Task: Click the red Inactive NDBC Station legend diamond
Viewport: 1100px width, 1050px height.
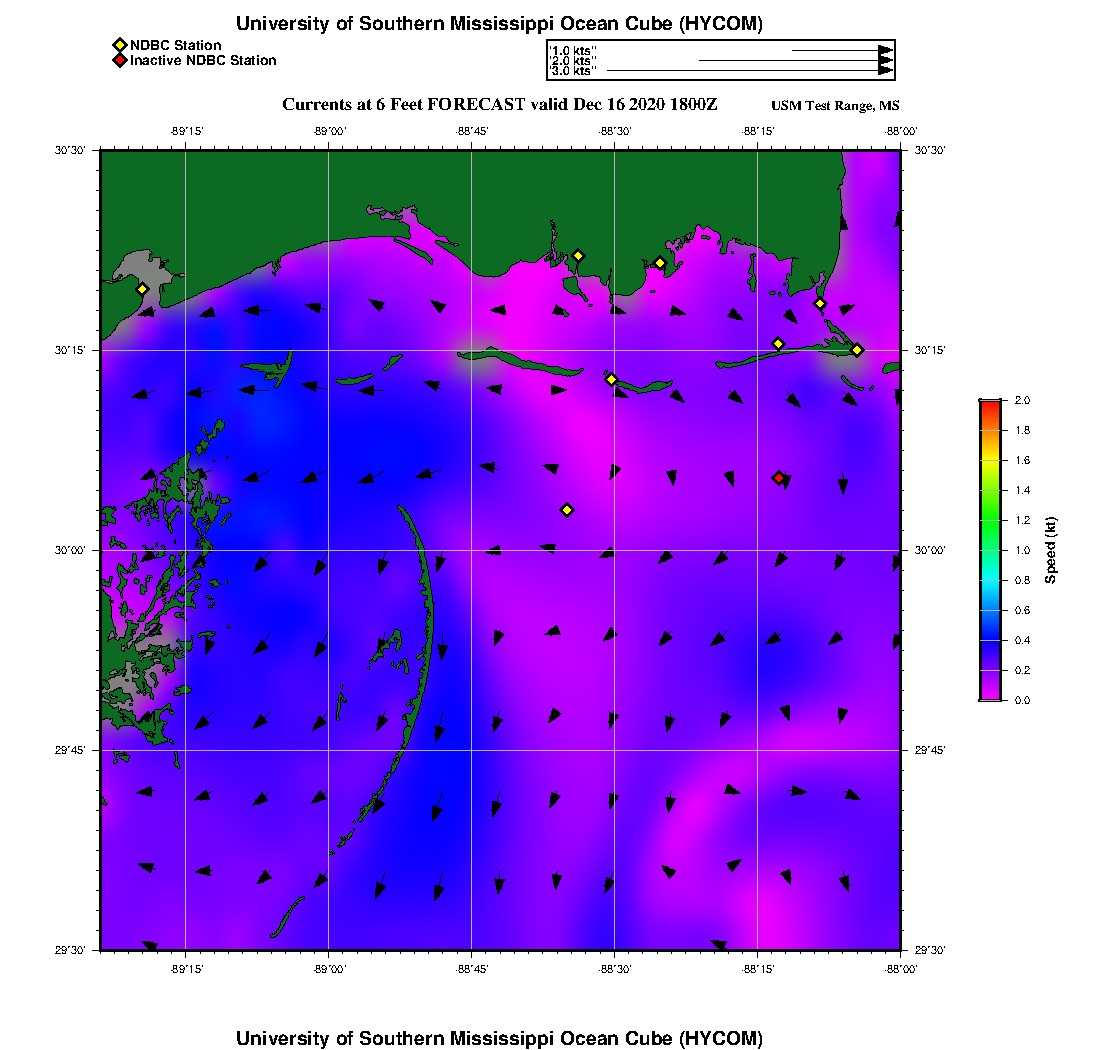Action: (120, 60)
